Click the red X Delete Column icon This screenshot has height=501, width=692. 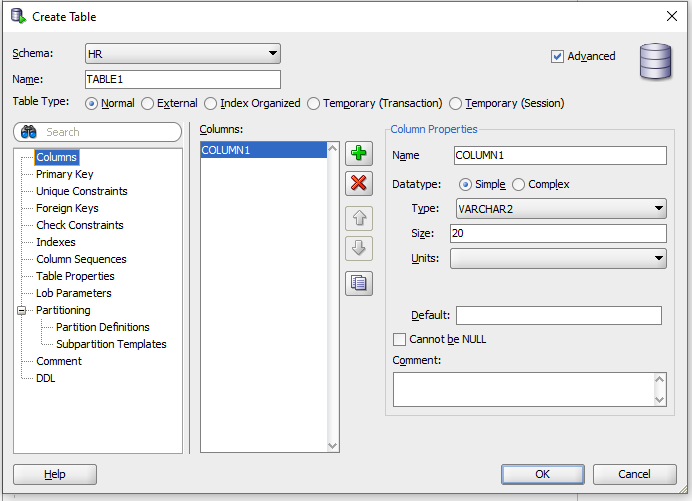[x=358, y=184]
